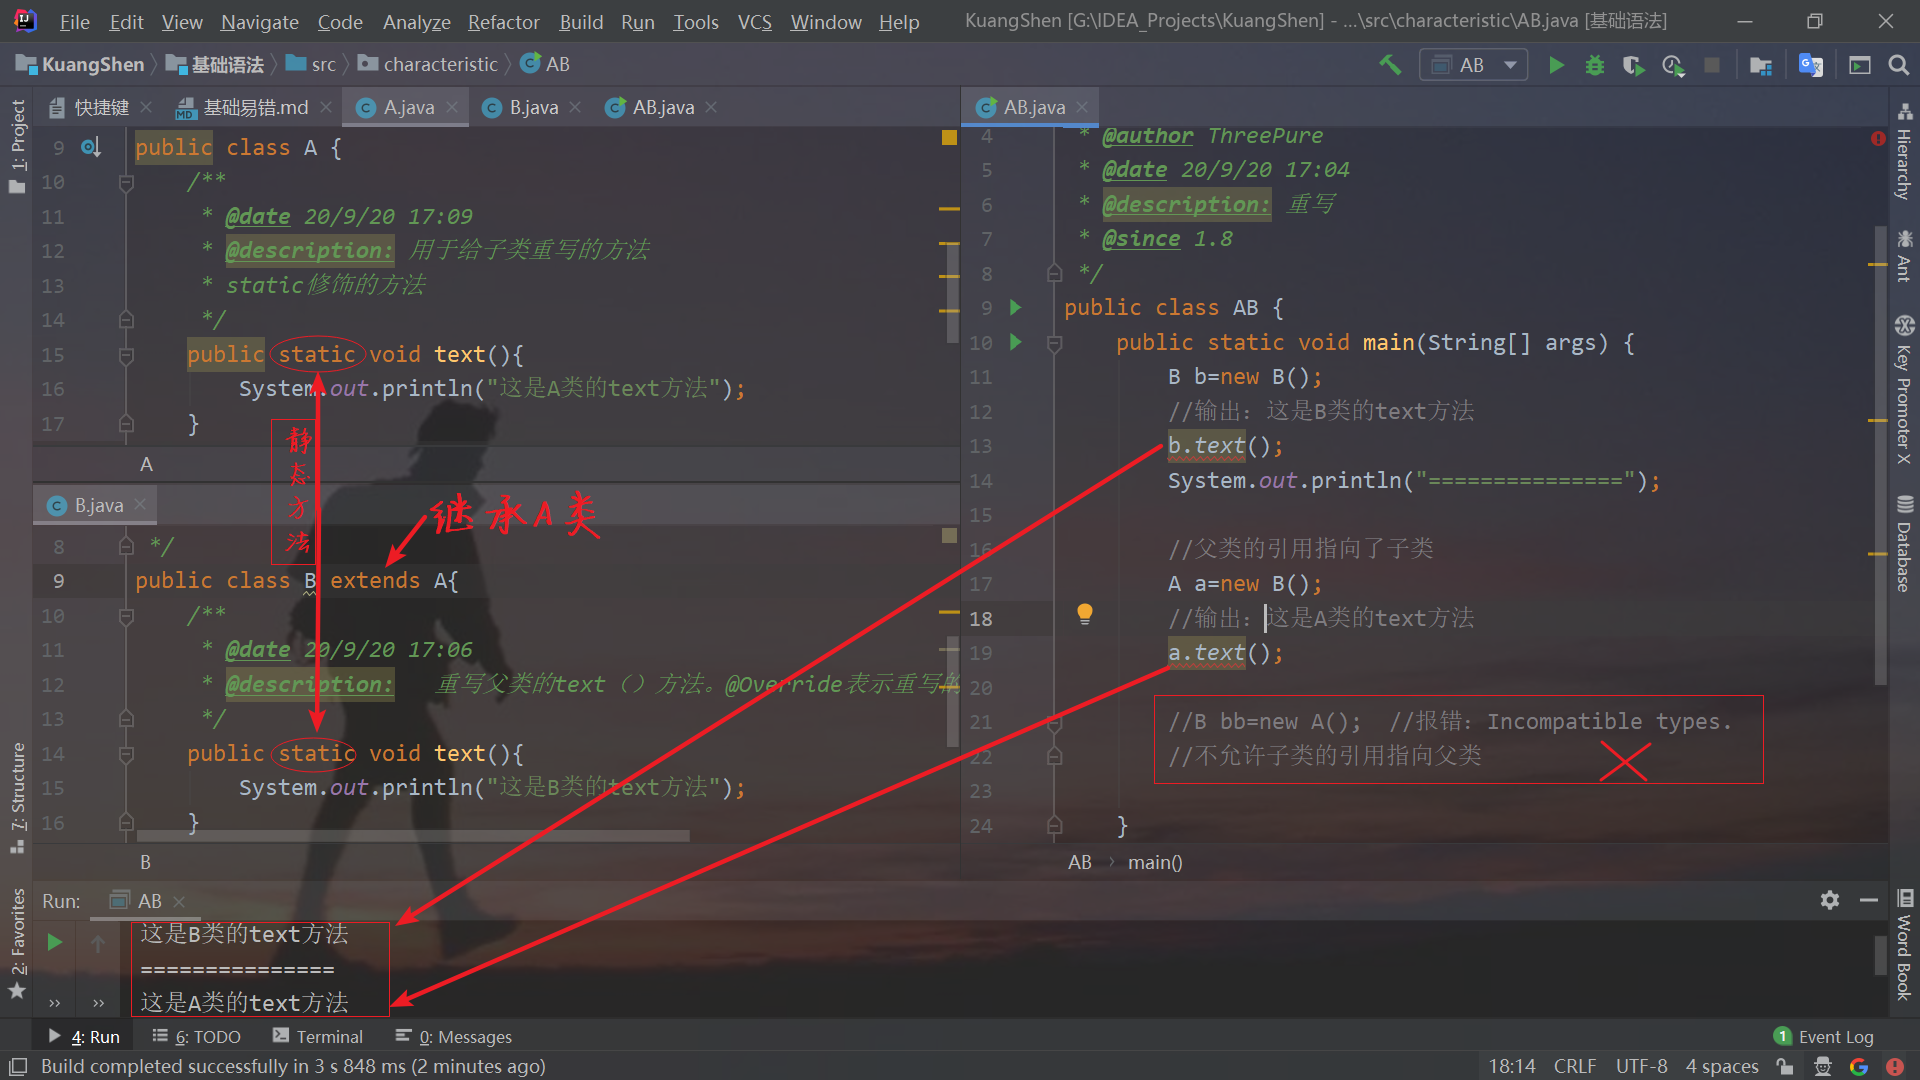The image size is (1920, 1080).
Task: Open the Ant sidebar panel
Action: pyautogui.click(x=1904, y=256)
